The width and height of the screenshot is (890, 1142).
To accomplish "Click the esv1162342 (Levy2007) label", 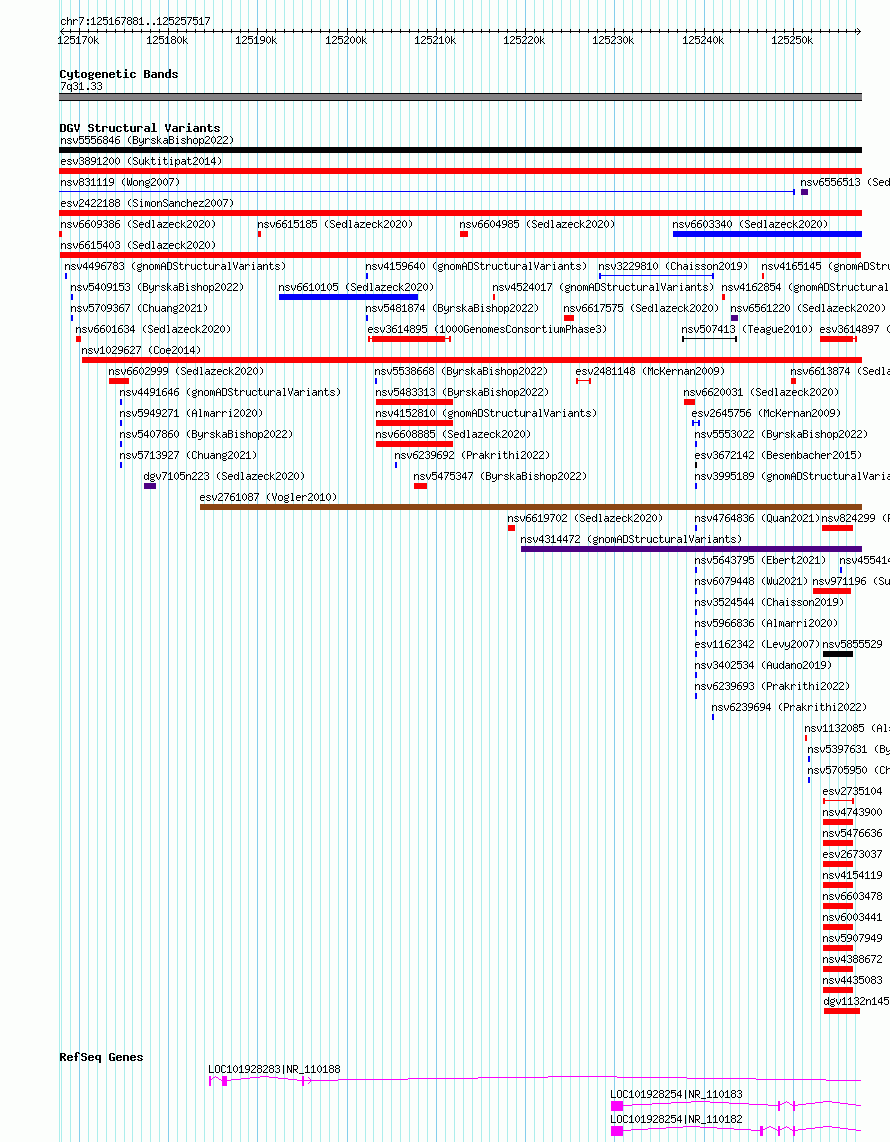I will click(757, 645).
